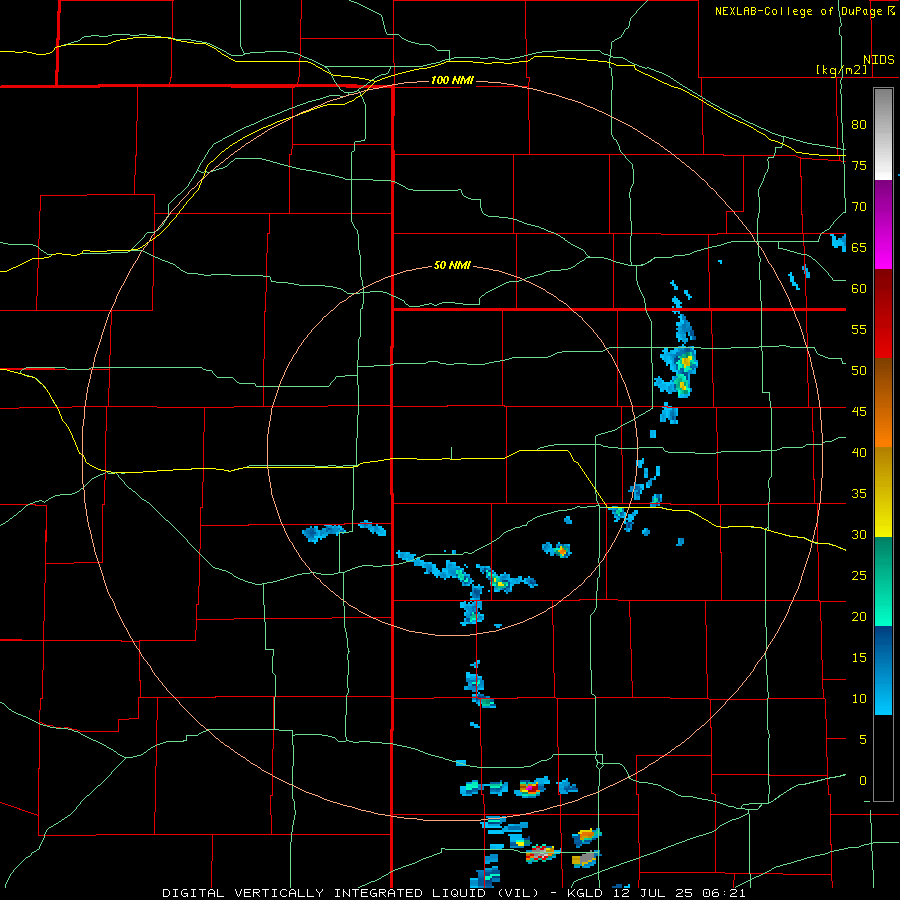Select the 50 value on the scale
This screenshot has height=900, width=900.
859,371
